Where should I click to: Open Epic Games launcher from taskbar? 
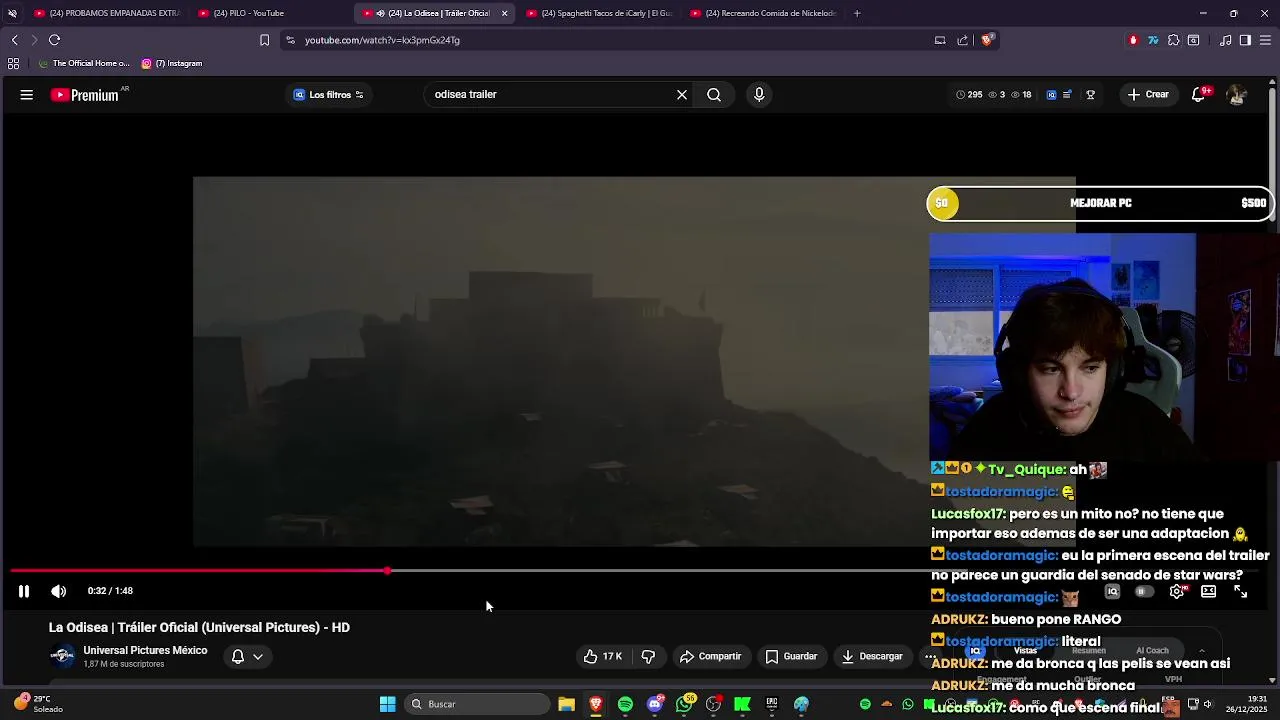tap(772, 704)
